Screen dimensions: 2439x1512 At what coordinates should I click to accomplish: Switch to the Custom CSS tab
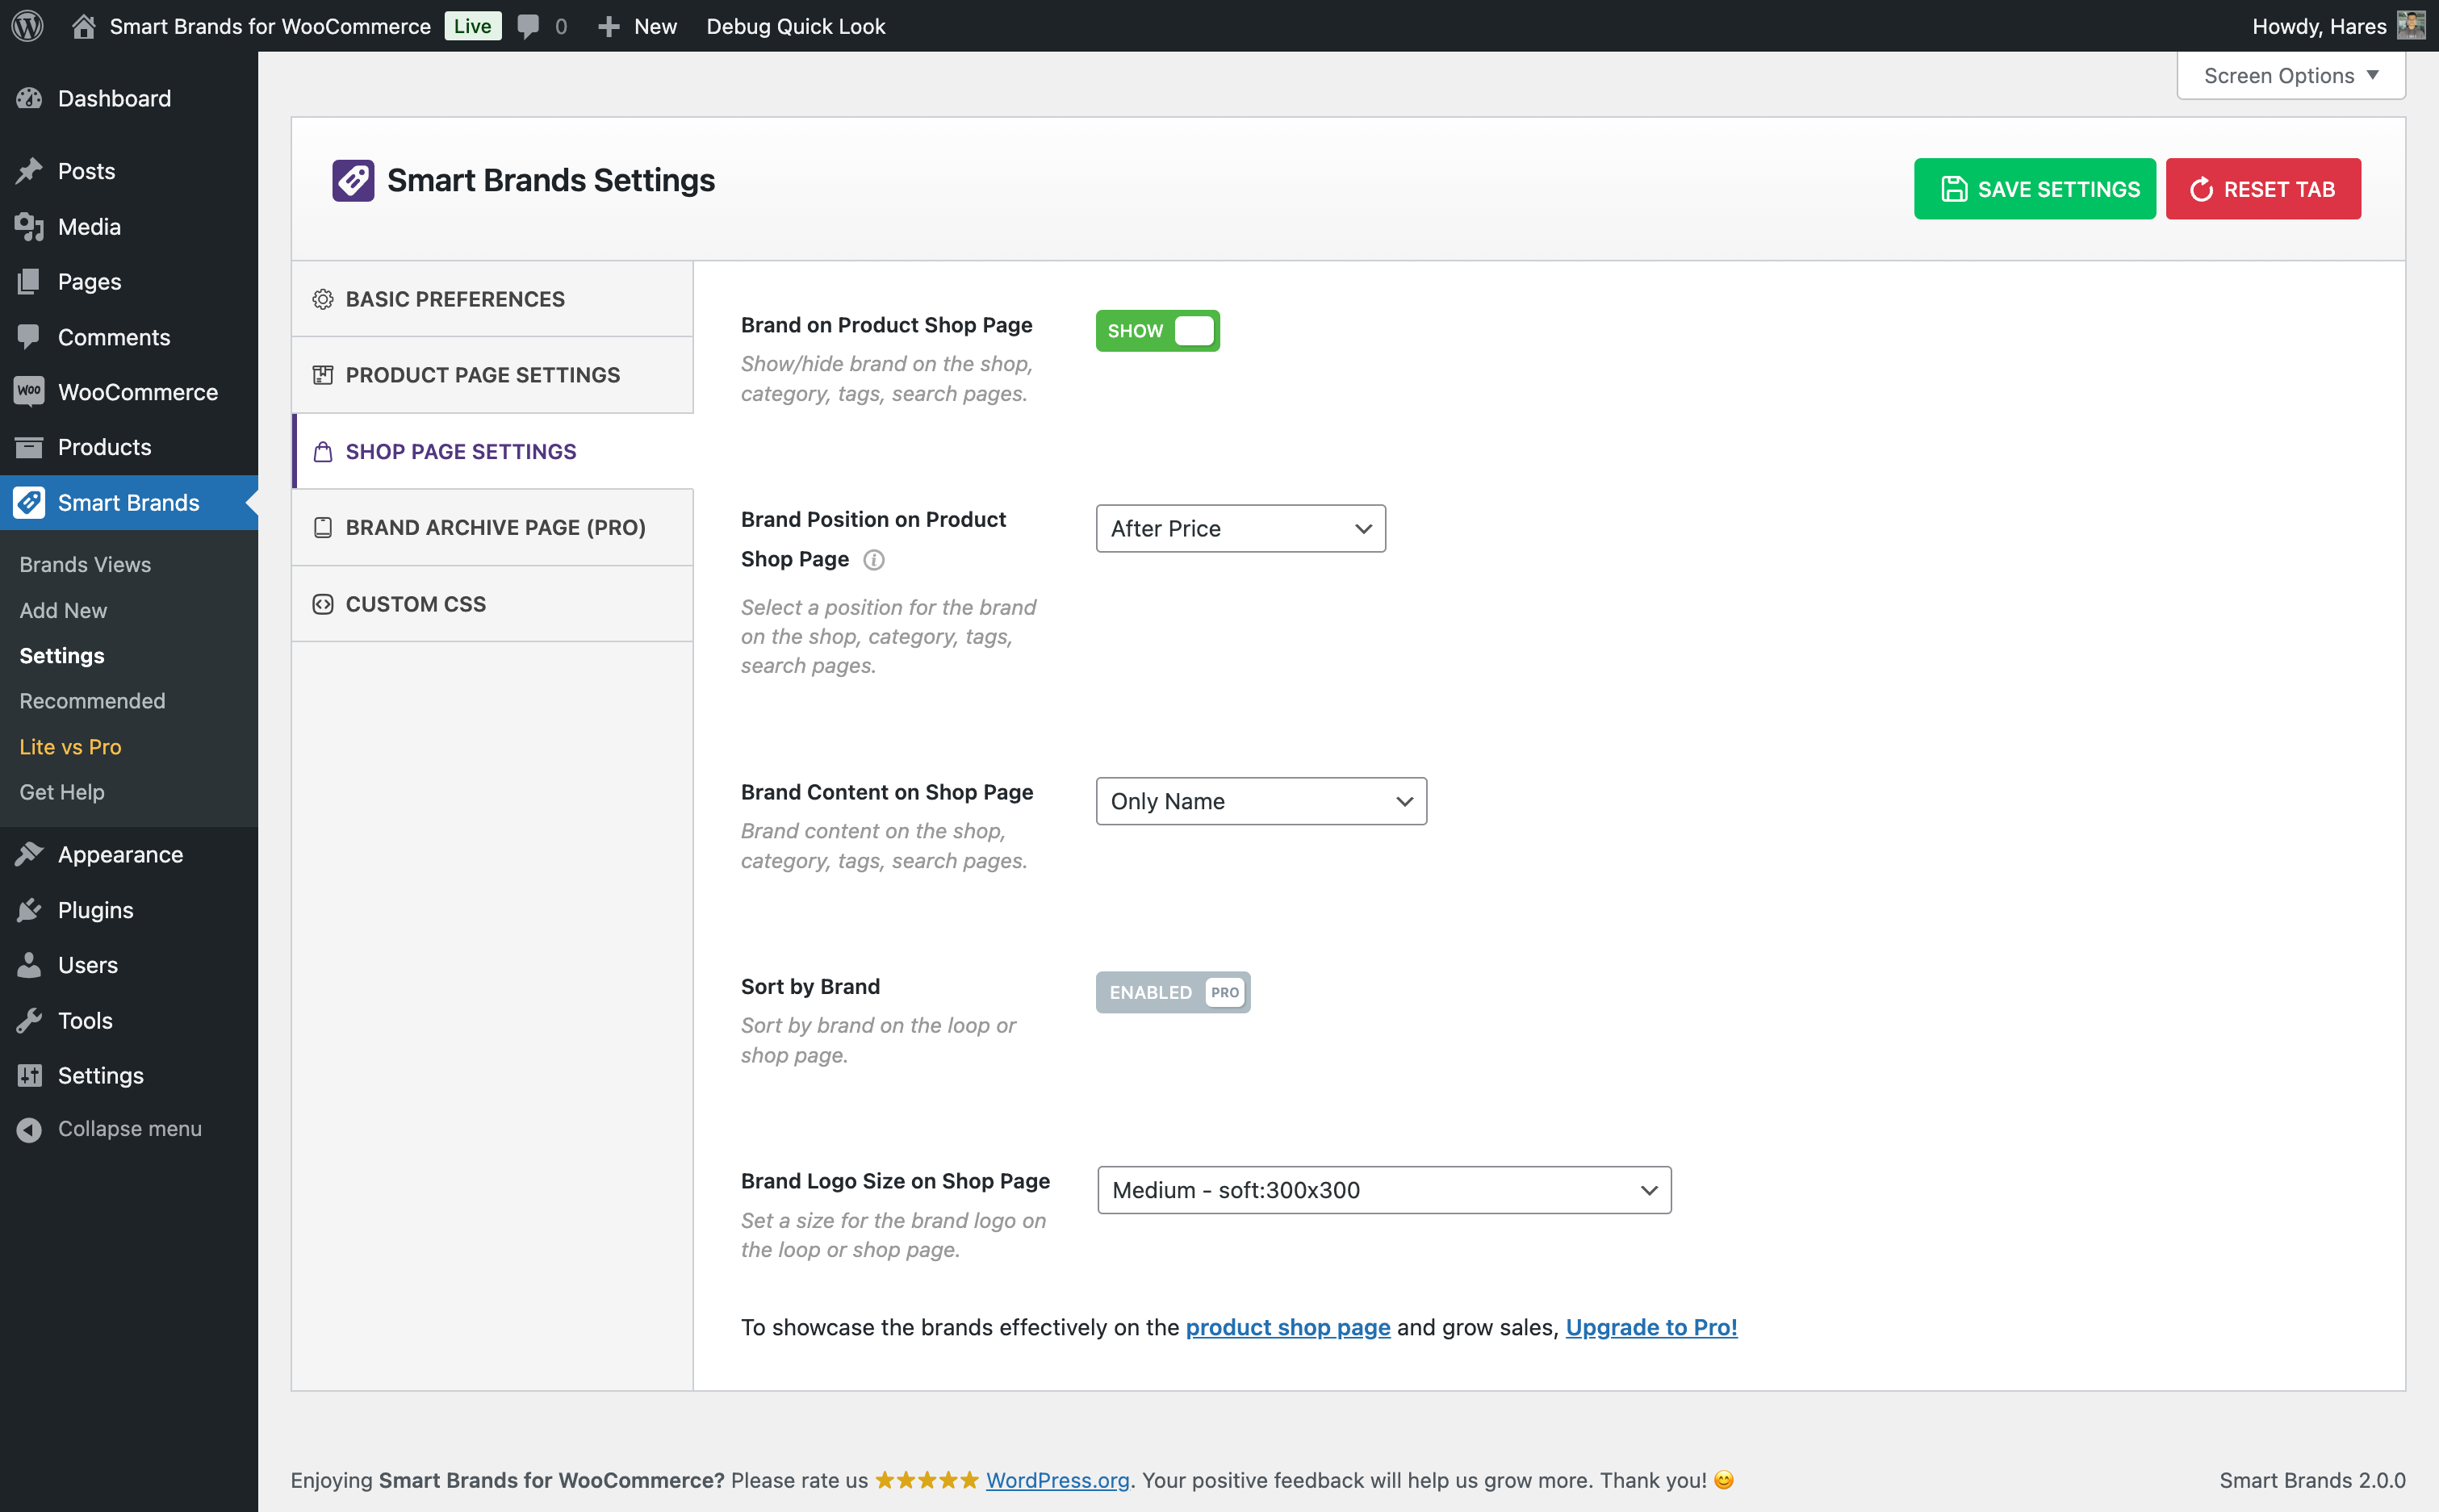(492, 604)
